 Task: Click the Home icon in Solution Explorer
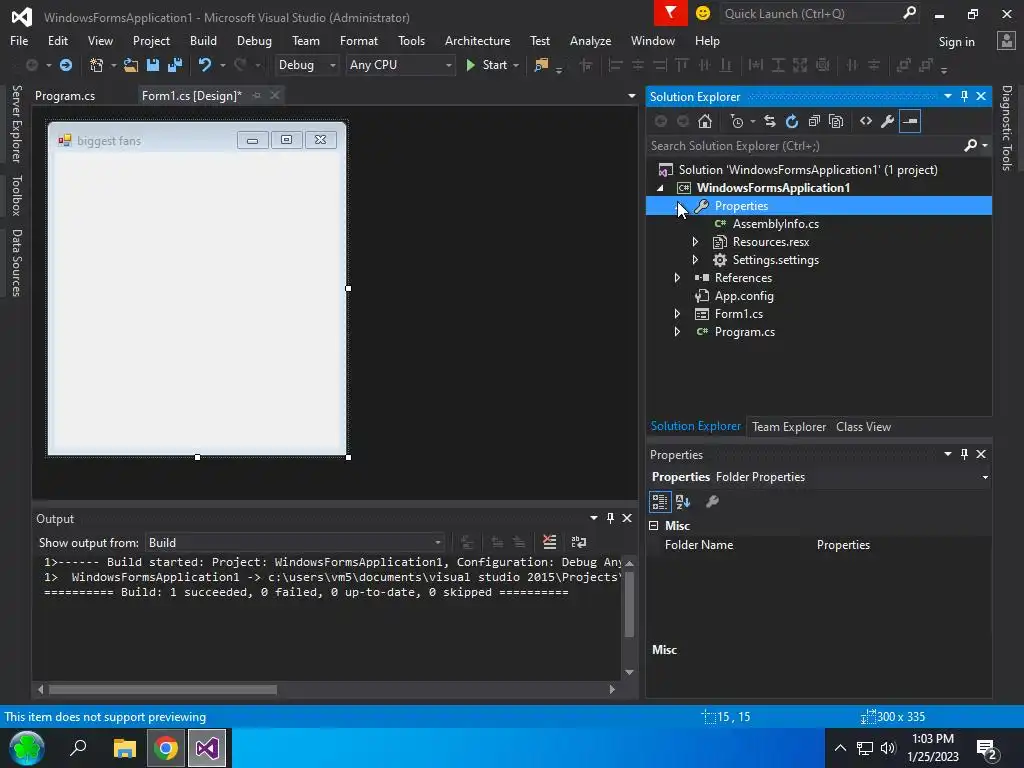705,121
